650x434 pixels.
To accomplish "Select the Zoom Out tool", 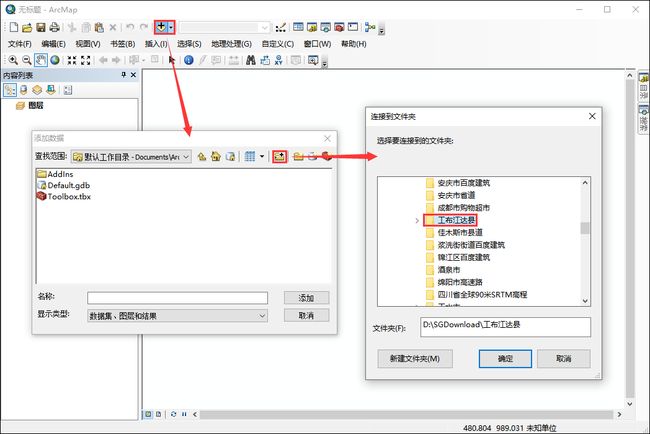I will pyautogui.click(x=27, y=60).
